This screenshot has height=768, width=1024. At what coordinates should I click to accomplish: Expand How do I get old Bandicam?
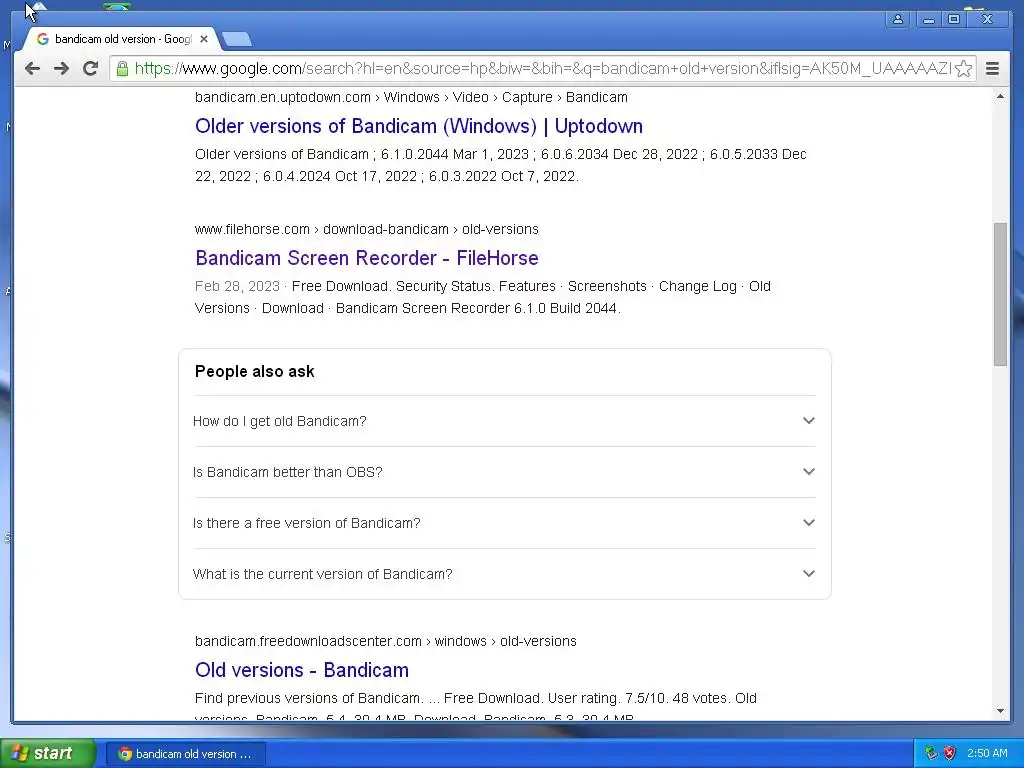pyautogui.click(x=505, y=421)
